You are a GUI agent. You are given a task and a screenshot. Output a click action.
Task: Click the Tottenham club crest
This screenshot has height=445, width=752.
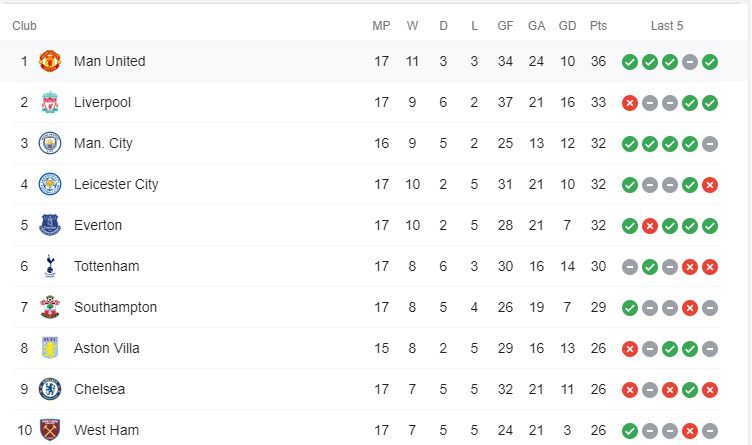click(x=50, y=266)
